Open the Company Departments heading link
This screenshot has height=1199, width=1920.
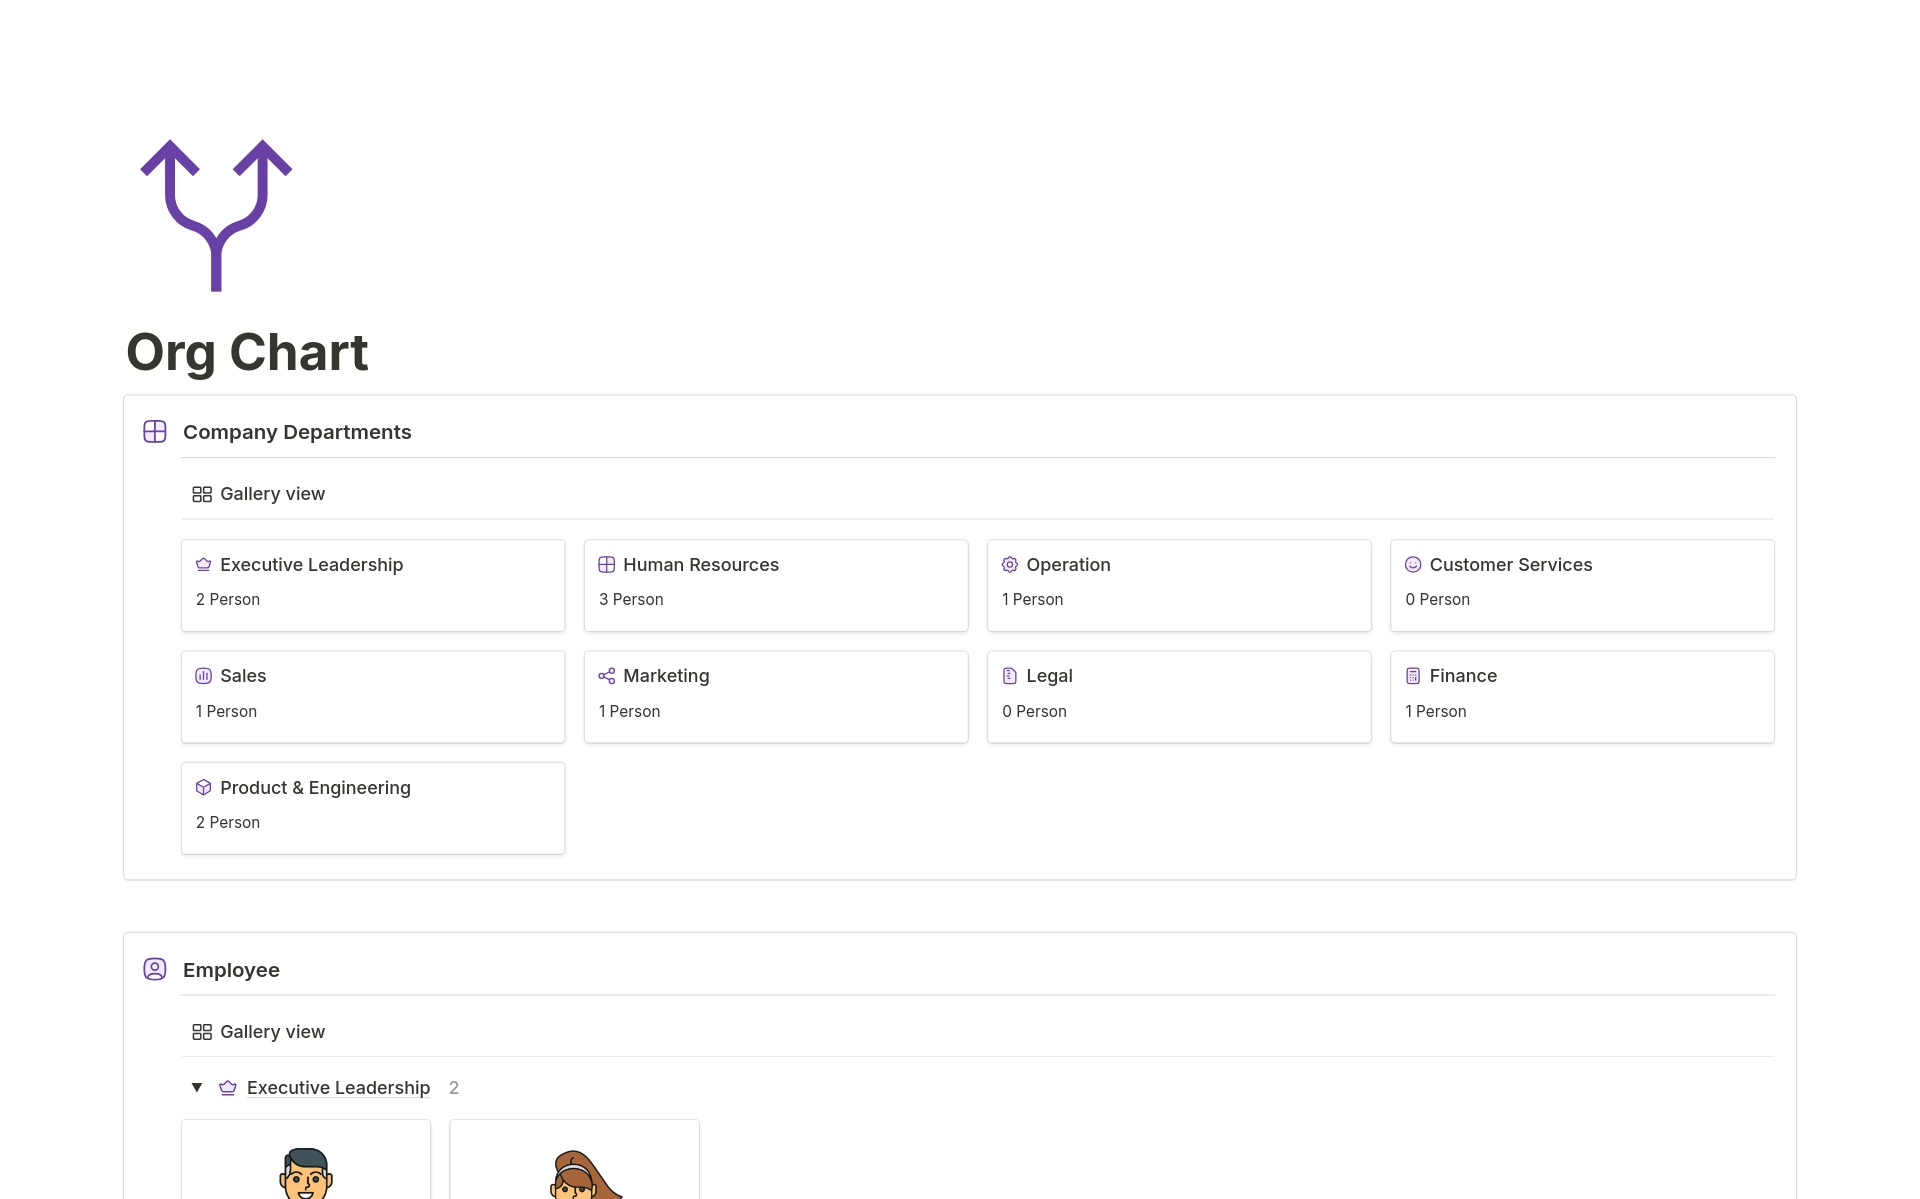(x=297, y=432)
